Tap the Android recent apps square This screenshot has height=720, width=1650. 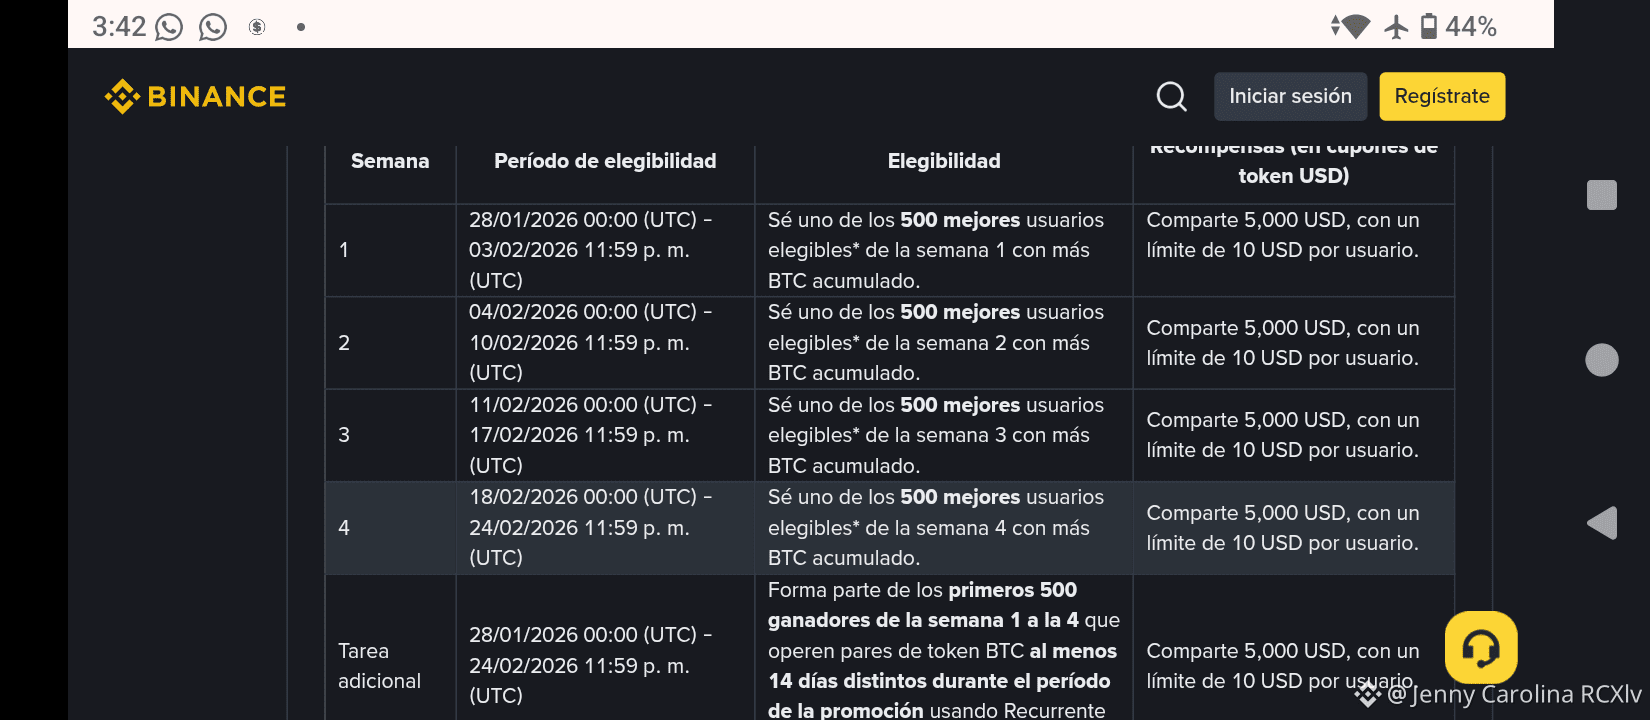[x=1602, y=195]
